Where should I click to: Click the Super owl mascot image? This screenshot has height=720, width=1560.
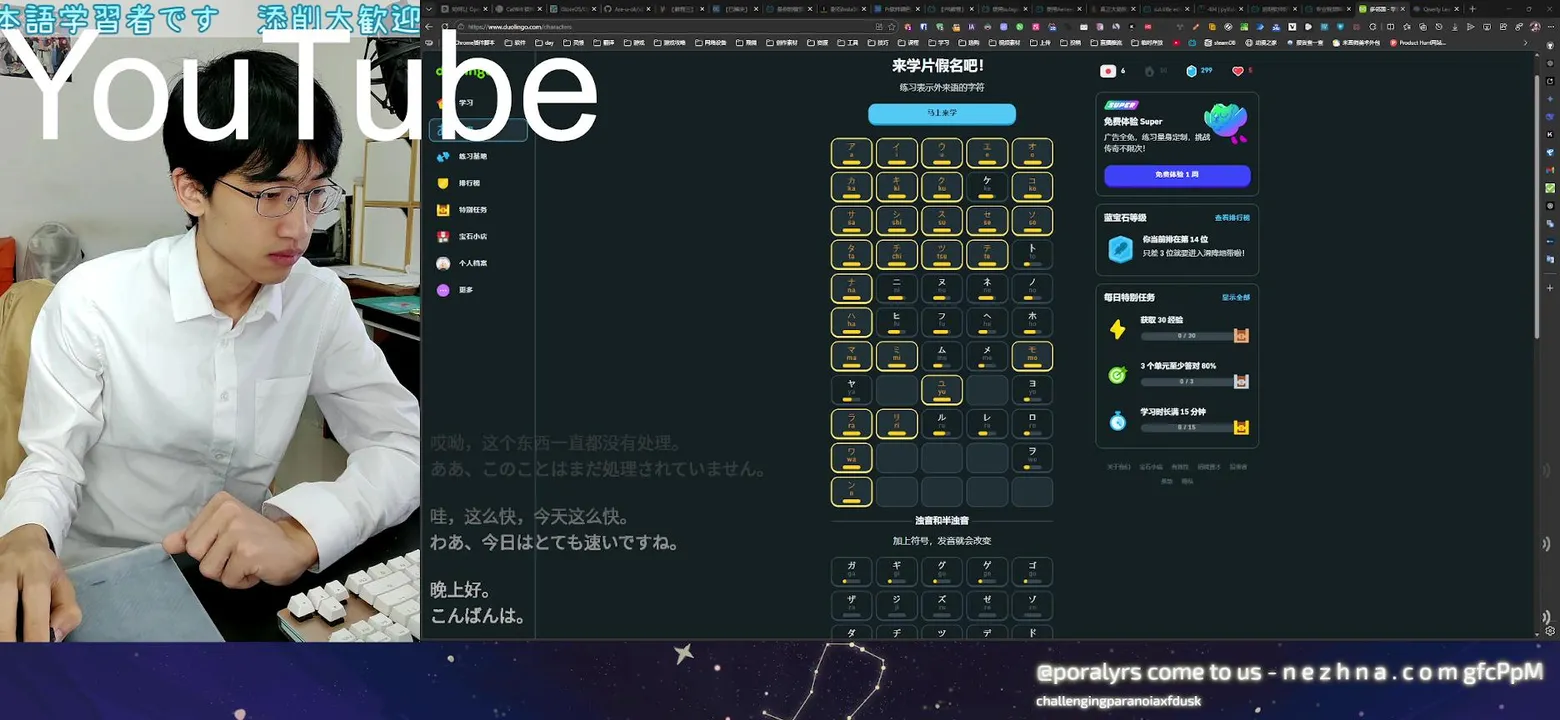[1225, 123]
